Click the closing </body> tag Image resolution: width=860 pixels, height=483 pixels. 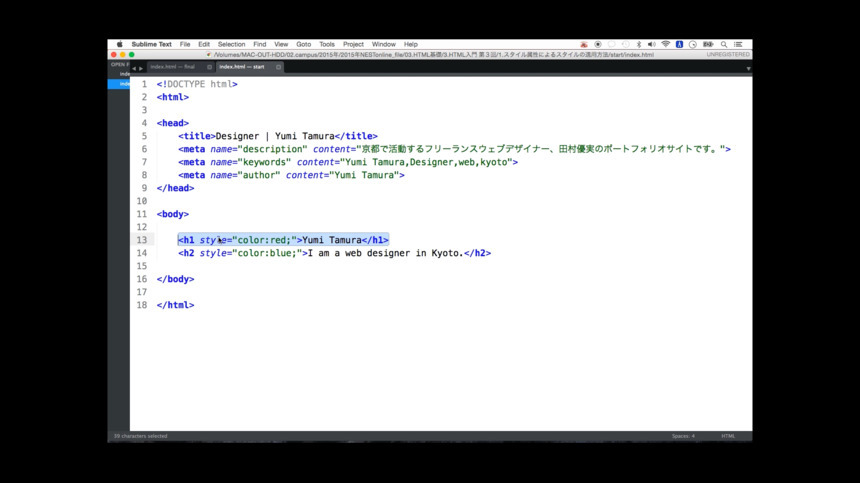(x=176, y=279)
